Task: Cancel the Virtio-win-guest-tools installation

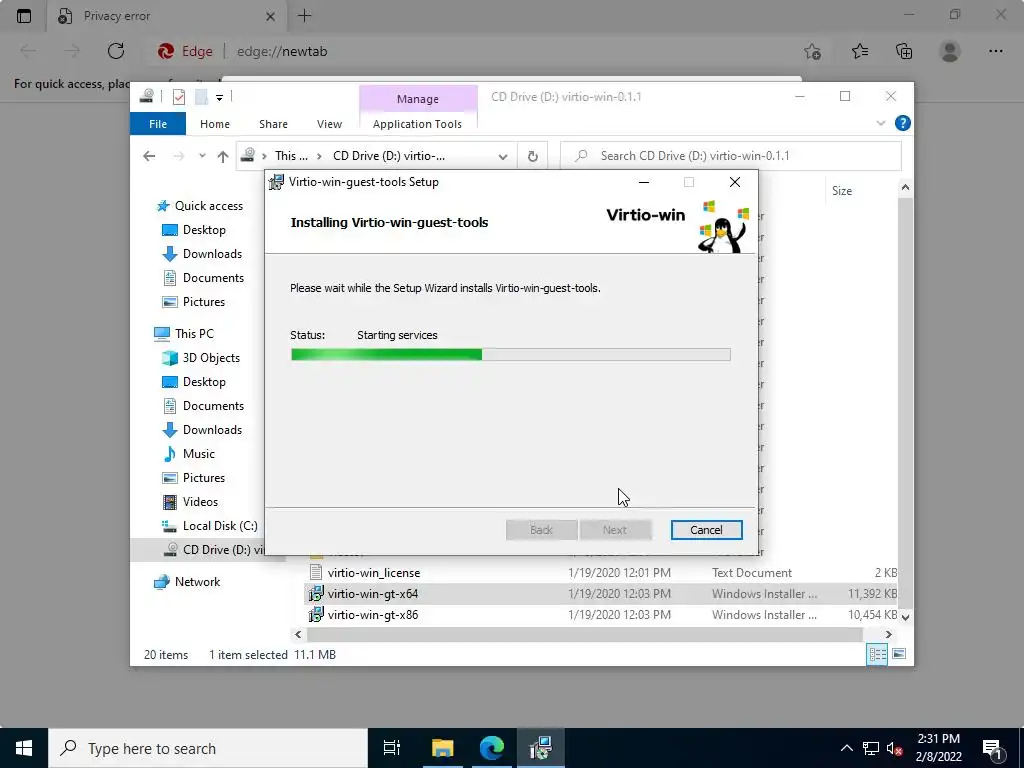Action: click(706, 530)
